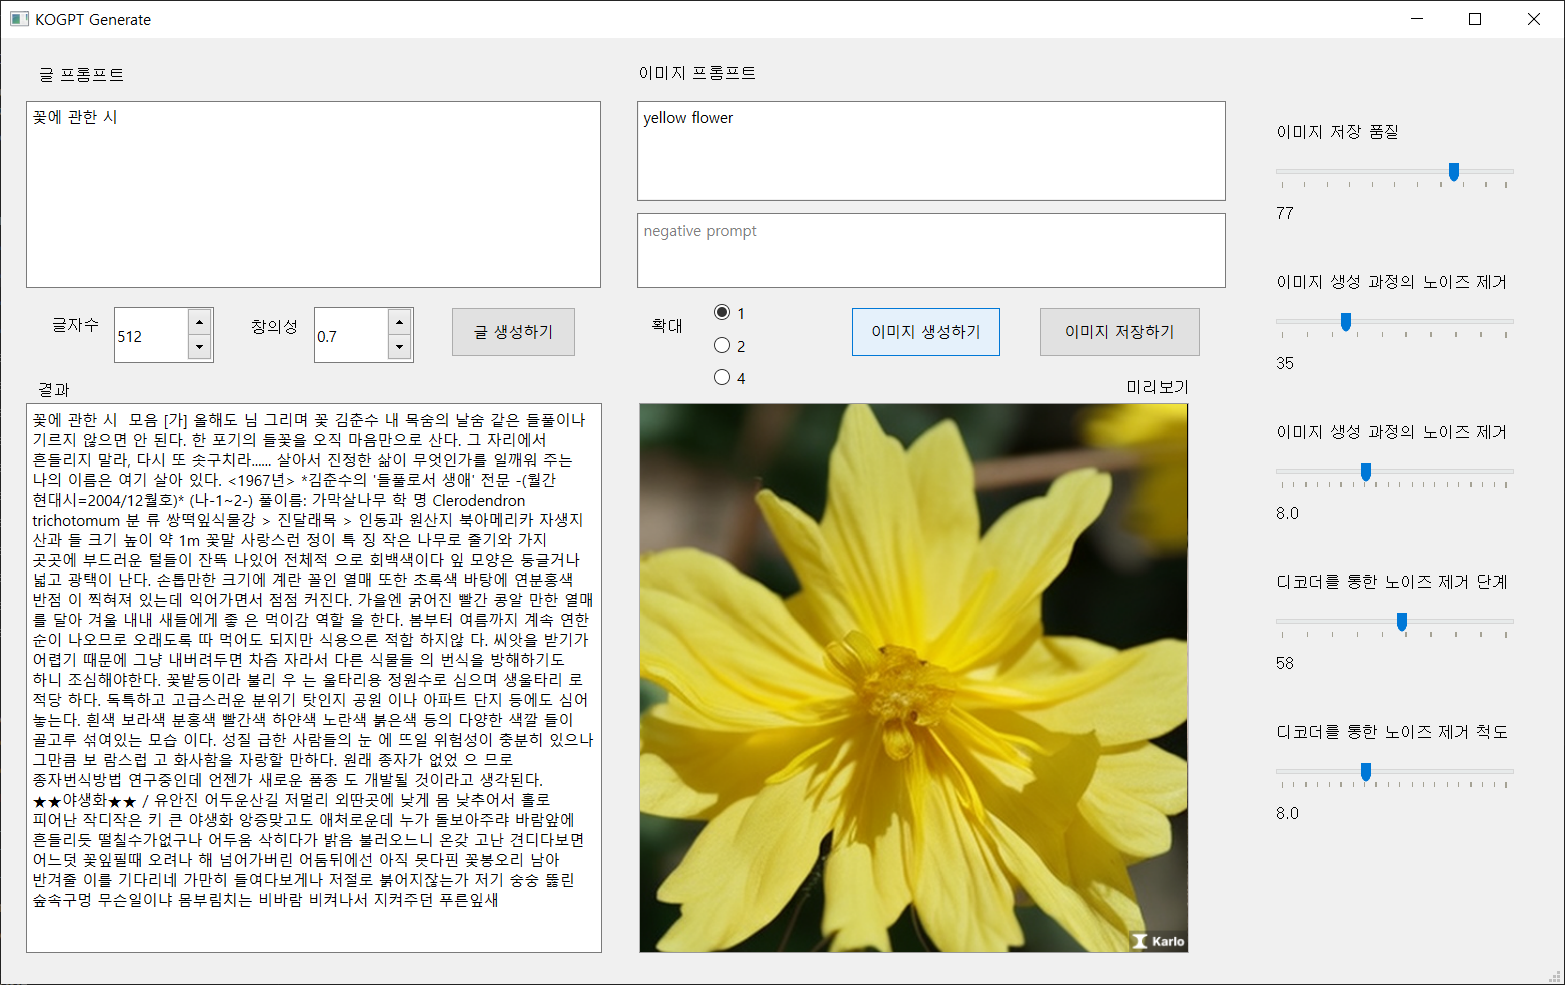Choose 4x 확대 radio button

pyautogui.click(x=722, y=378)
